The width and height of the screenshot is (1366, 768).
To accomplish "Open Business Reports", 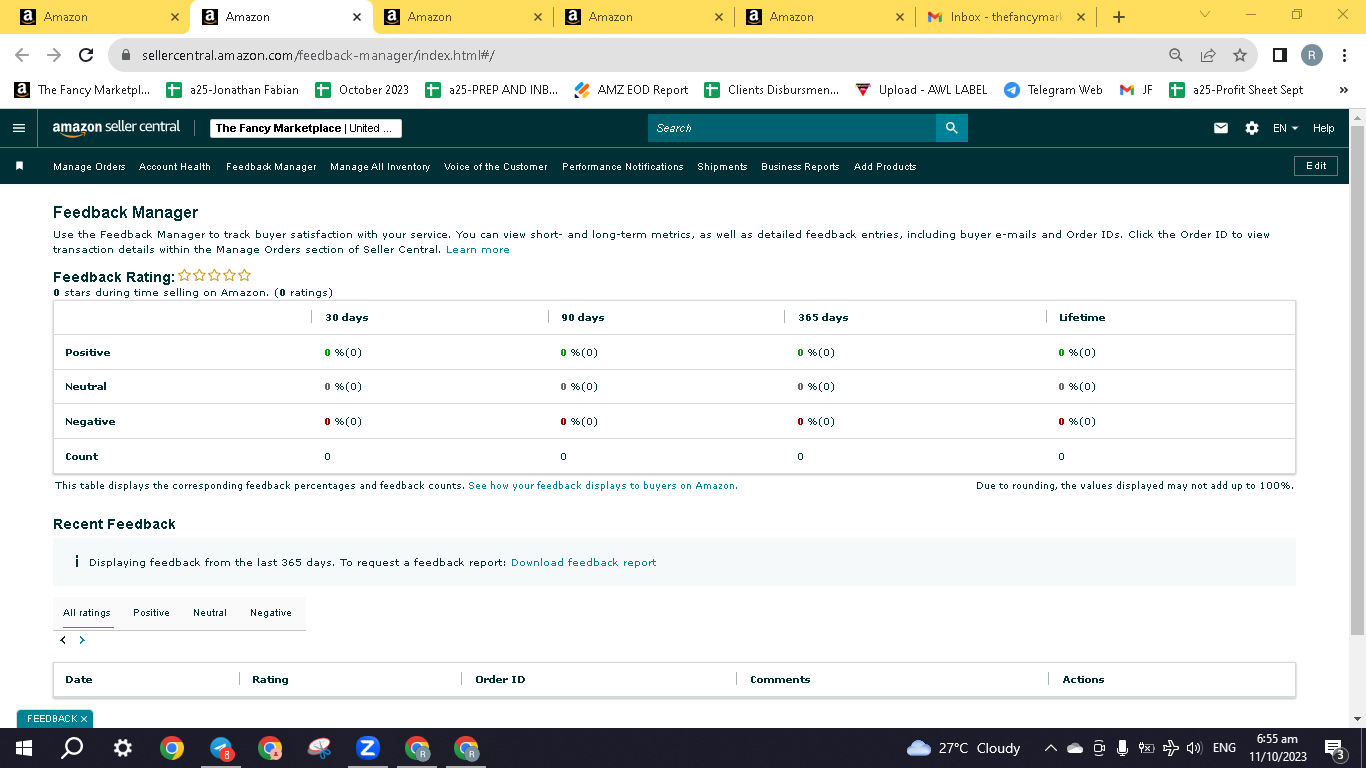I will (x=800, y=167).
